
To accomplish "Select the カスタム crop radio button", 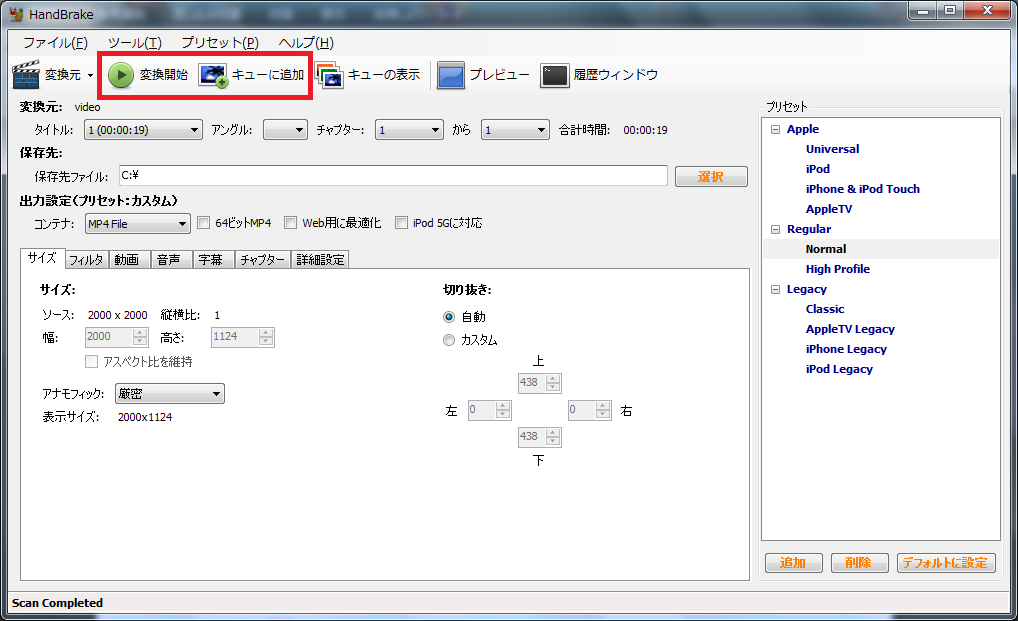I will (x=449, y=340).
